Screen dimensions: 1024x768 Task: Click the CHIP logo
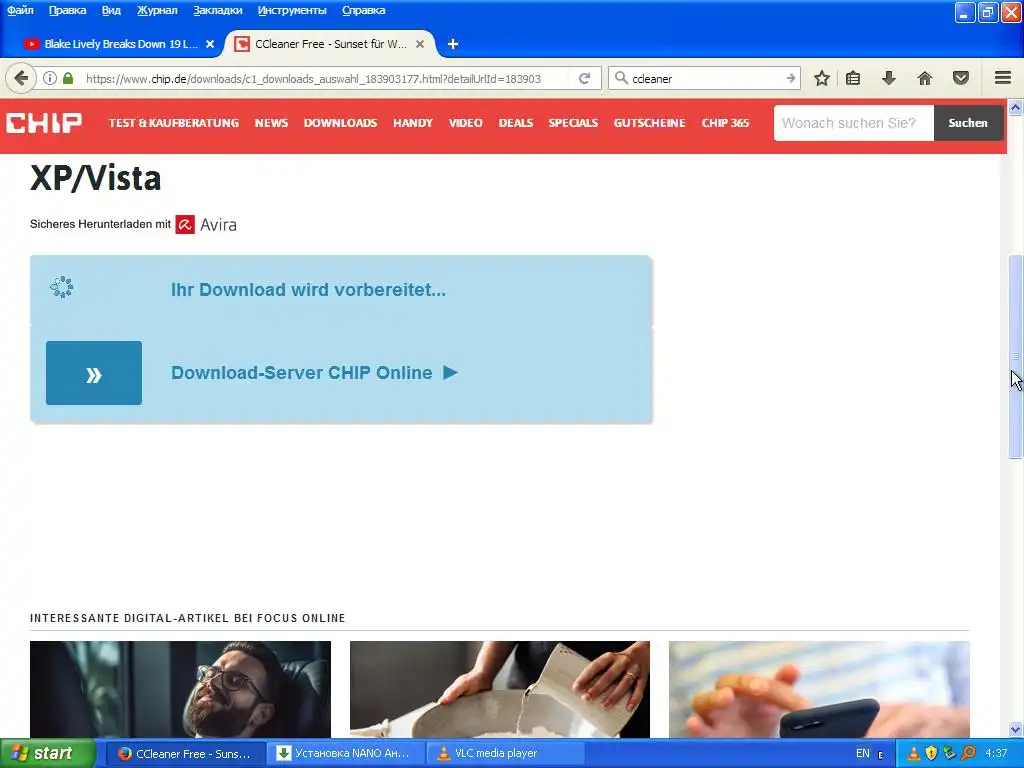click(x=44, y=123)
